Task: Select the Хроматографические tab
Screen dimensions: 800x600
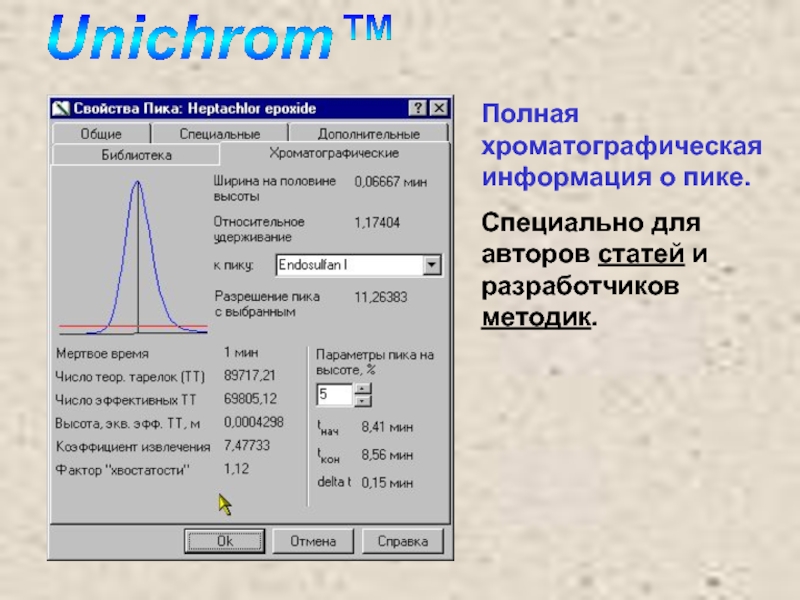Action: (334, 153)
